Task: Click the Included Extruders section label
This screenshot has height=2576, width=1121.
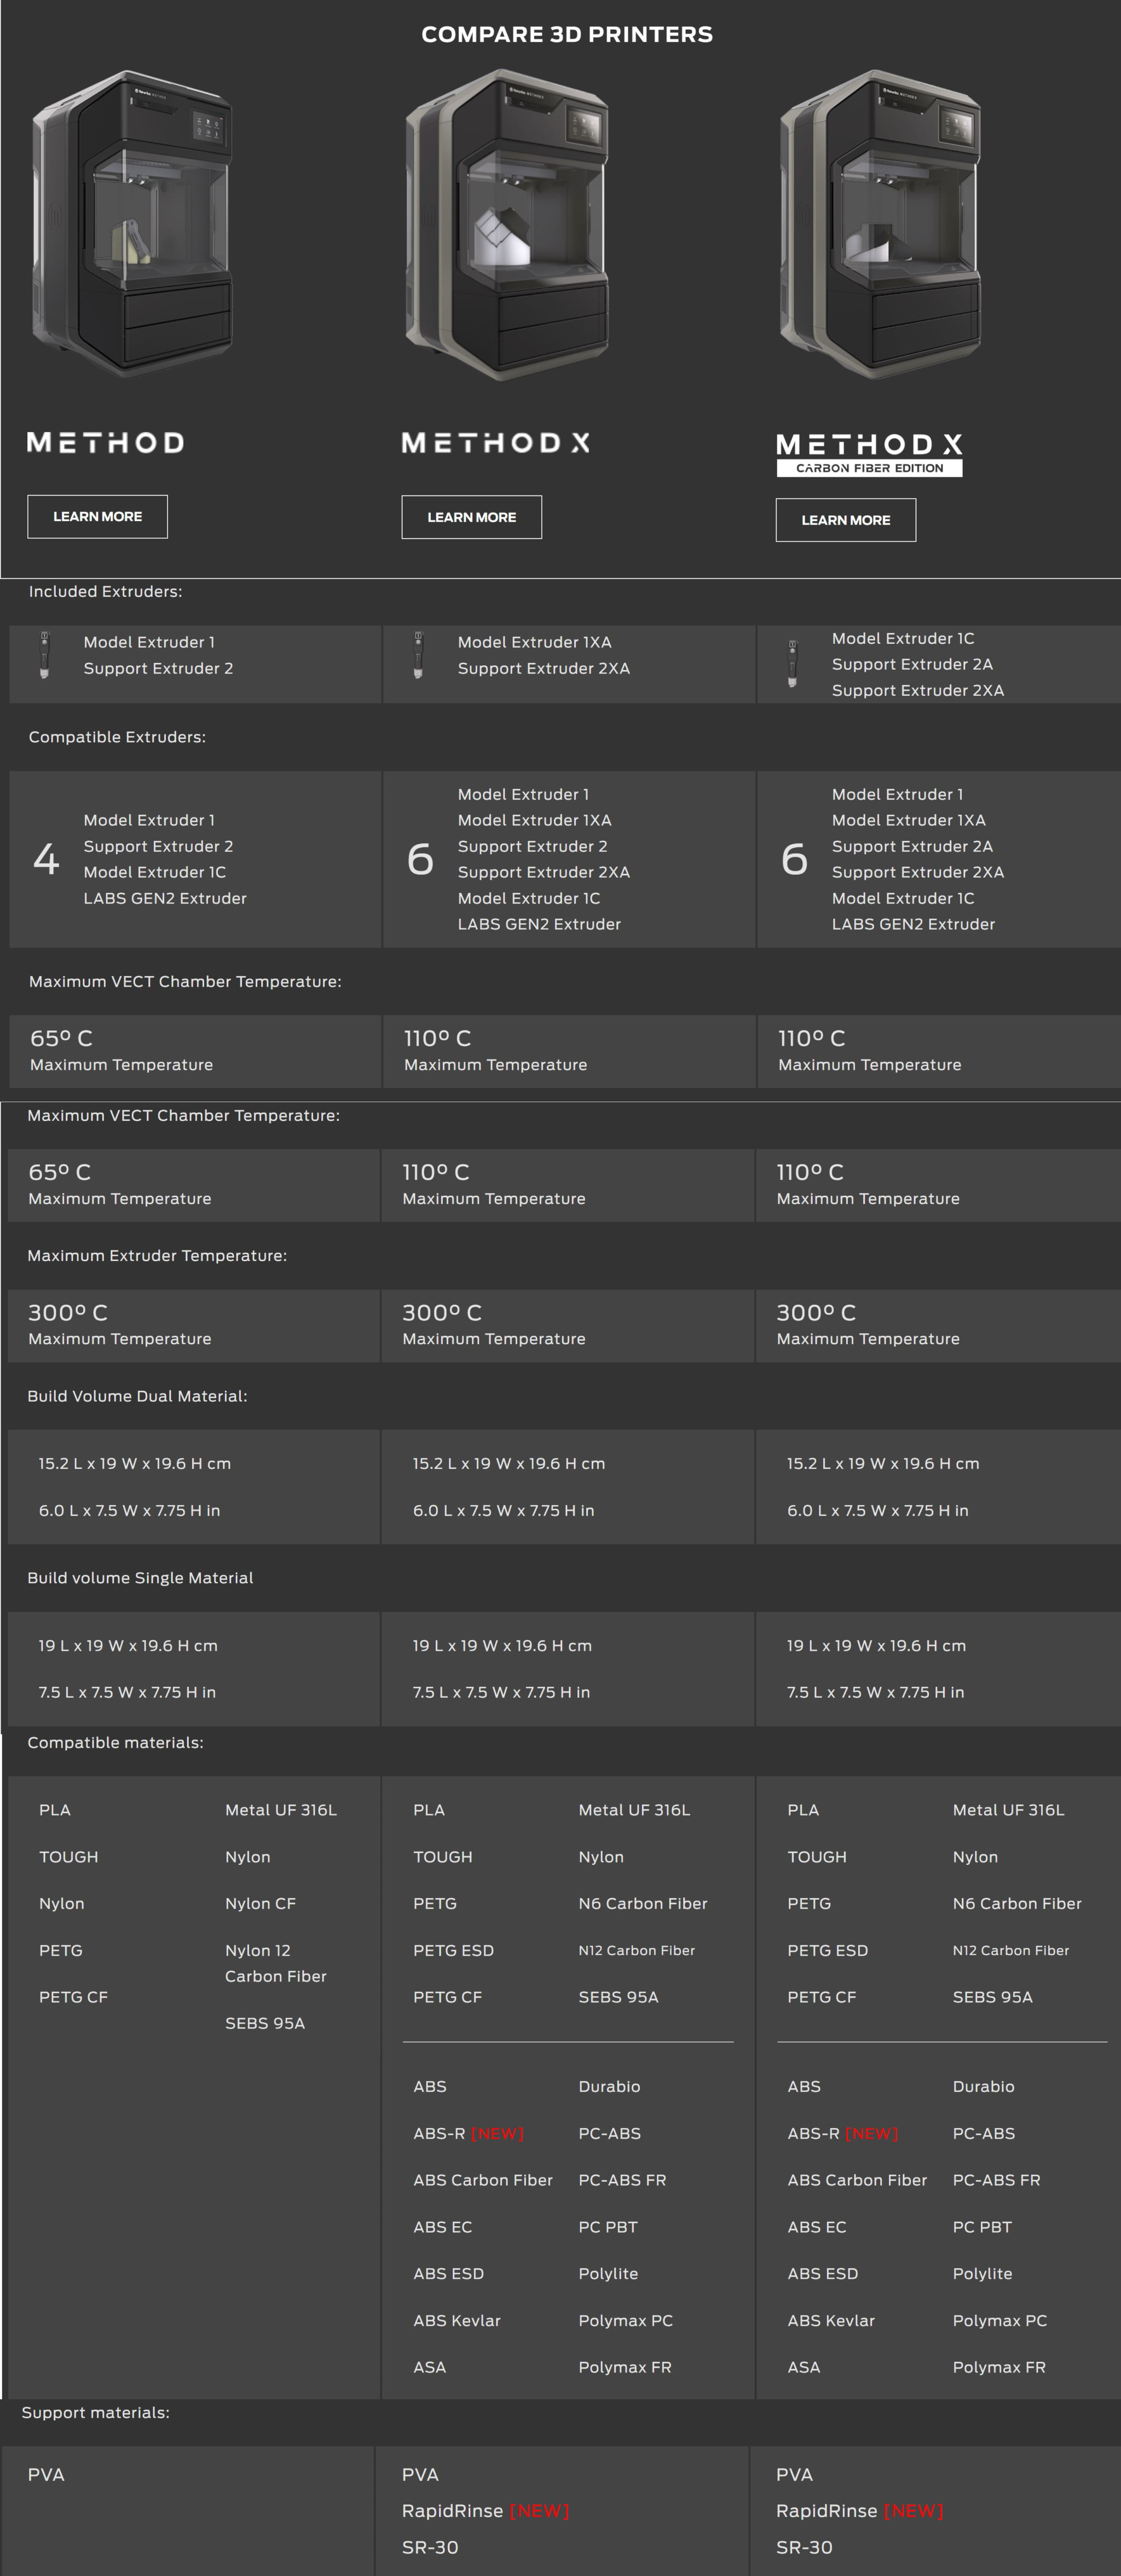Action: (105, 591)
